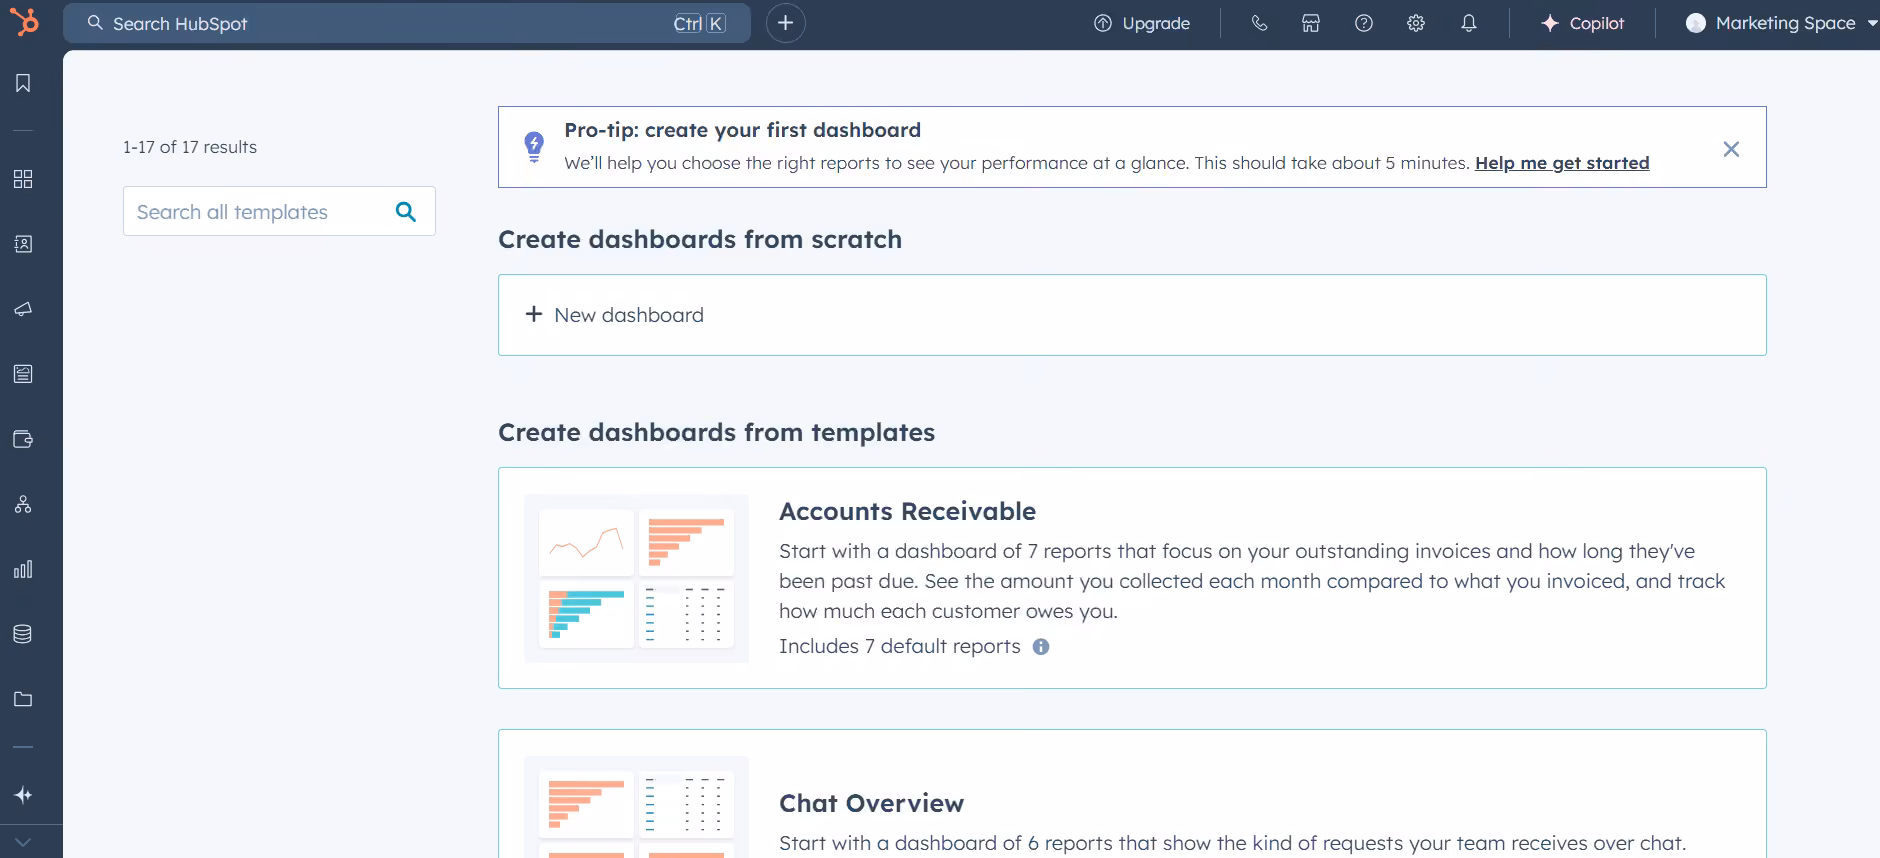Click the Pro-tip lightbulb icon
The width and height of the screenshot is (1880, 858).
pyautogui.click(x=534, y=147)
